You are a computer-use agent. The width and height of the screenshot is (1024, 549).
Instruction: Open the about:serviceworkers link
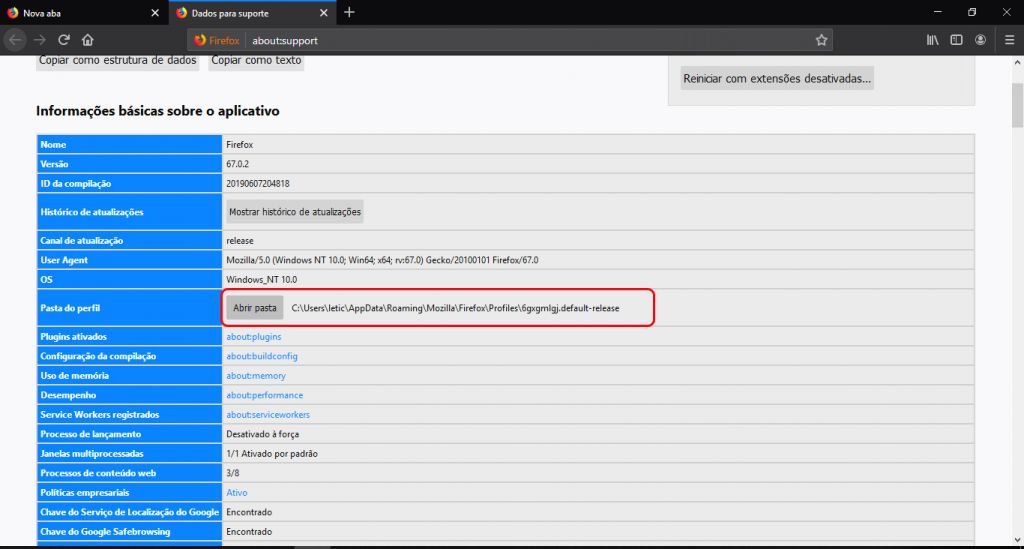pyautogui.click(x=268, y=415)
